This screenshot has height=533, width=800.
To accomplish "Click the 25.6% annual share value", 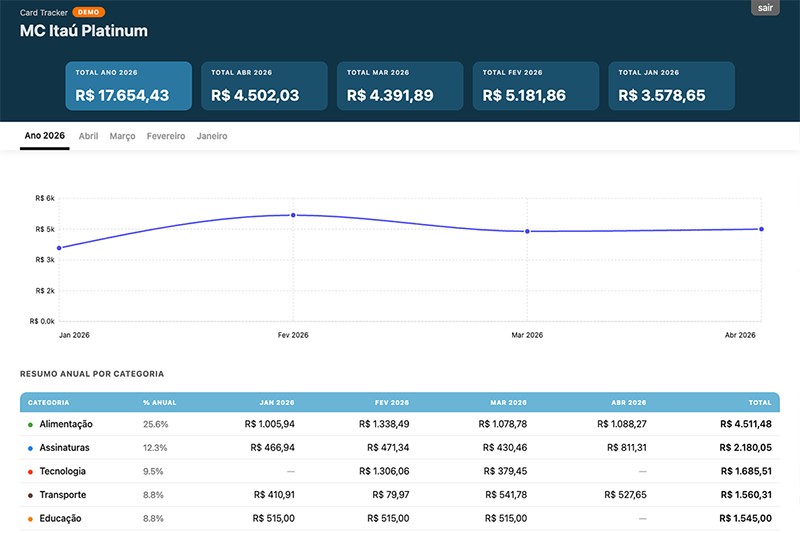I will (156, 424).
